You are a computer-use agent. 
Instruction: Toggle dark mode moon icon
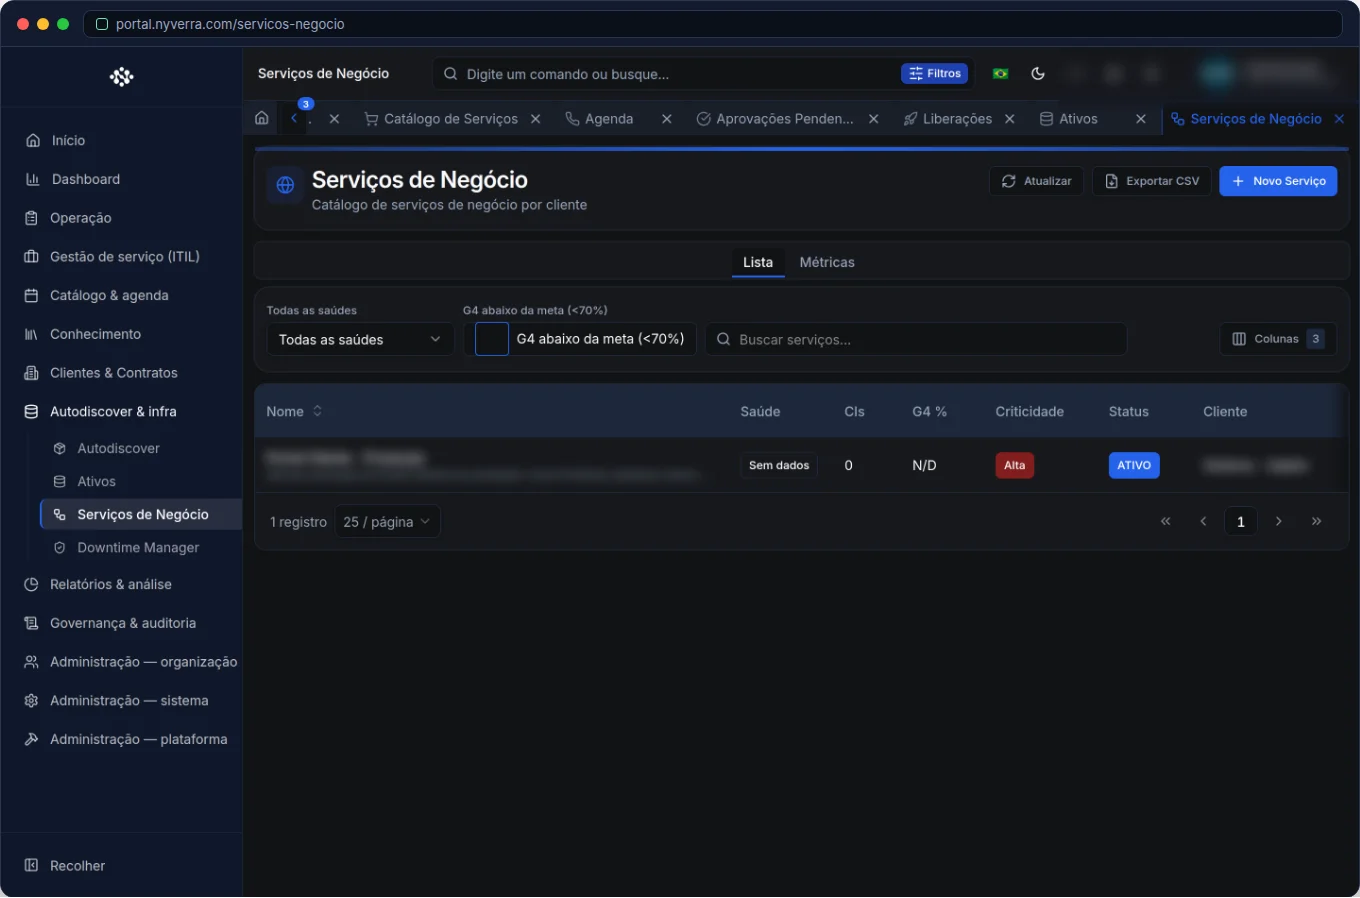click(1038, 73)
